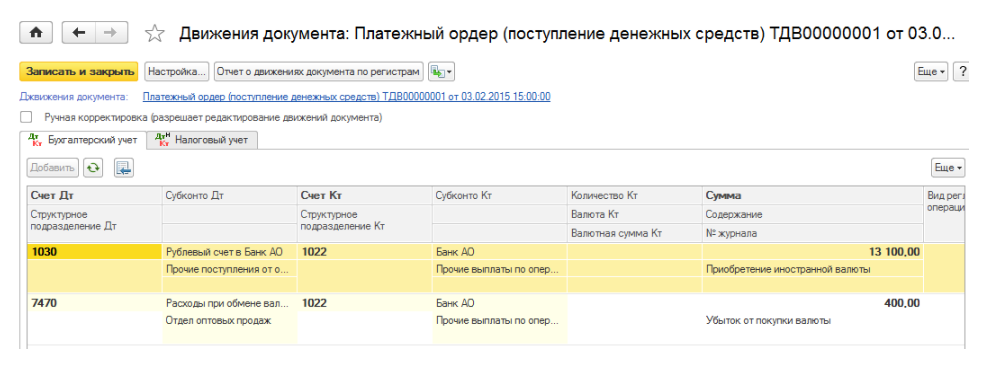Click the Добавить button
1004x370 pixels.
pos(53,168)
